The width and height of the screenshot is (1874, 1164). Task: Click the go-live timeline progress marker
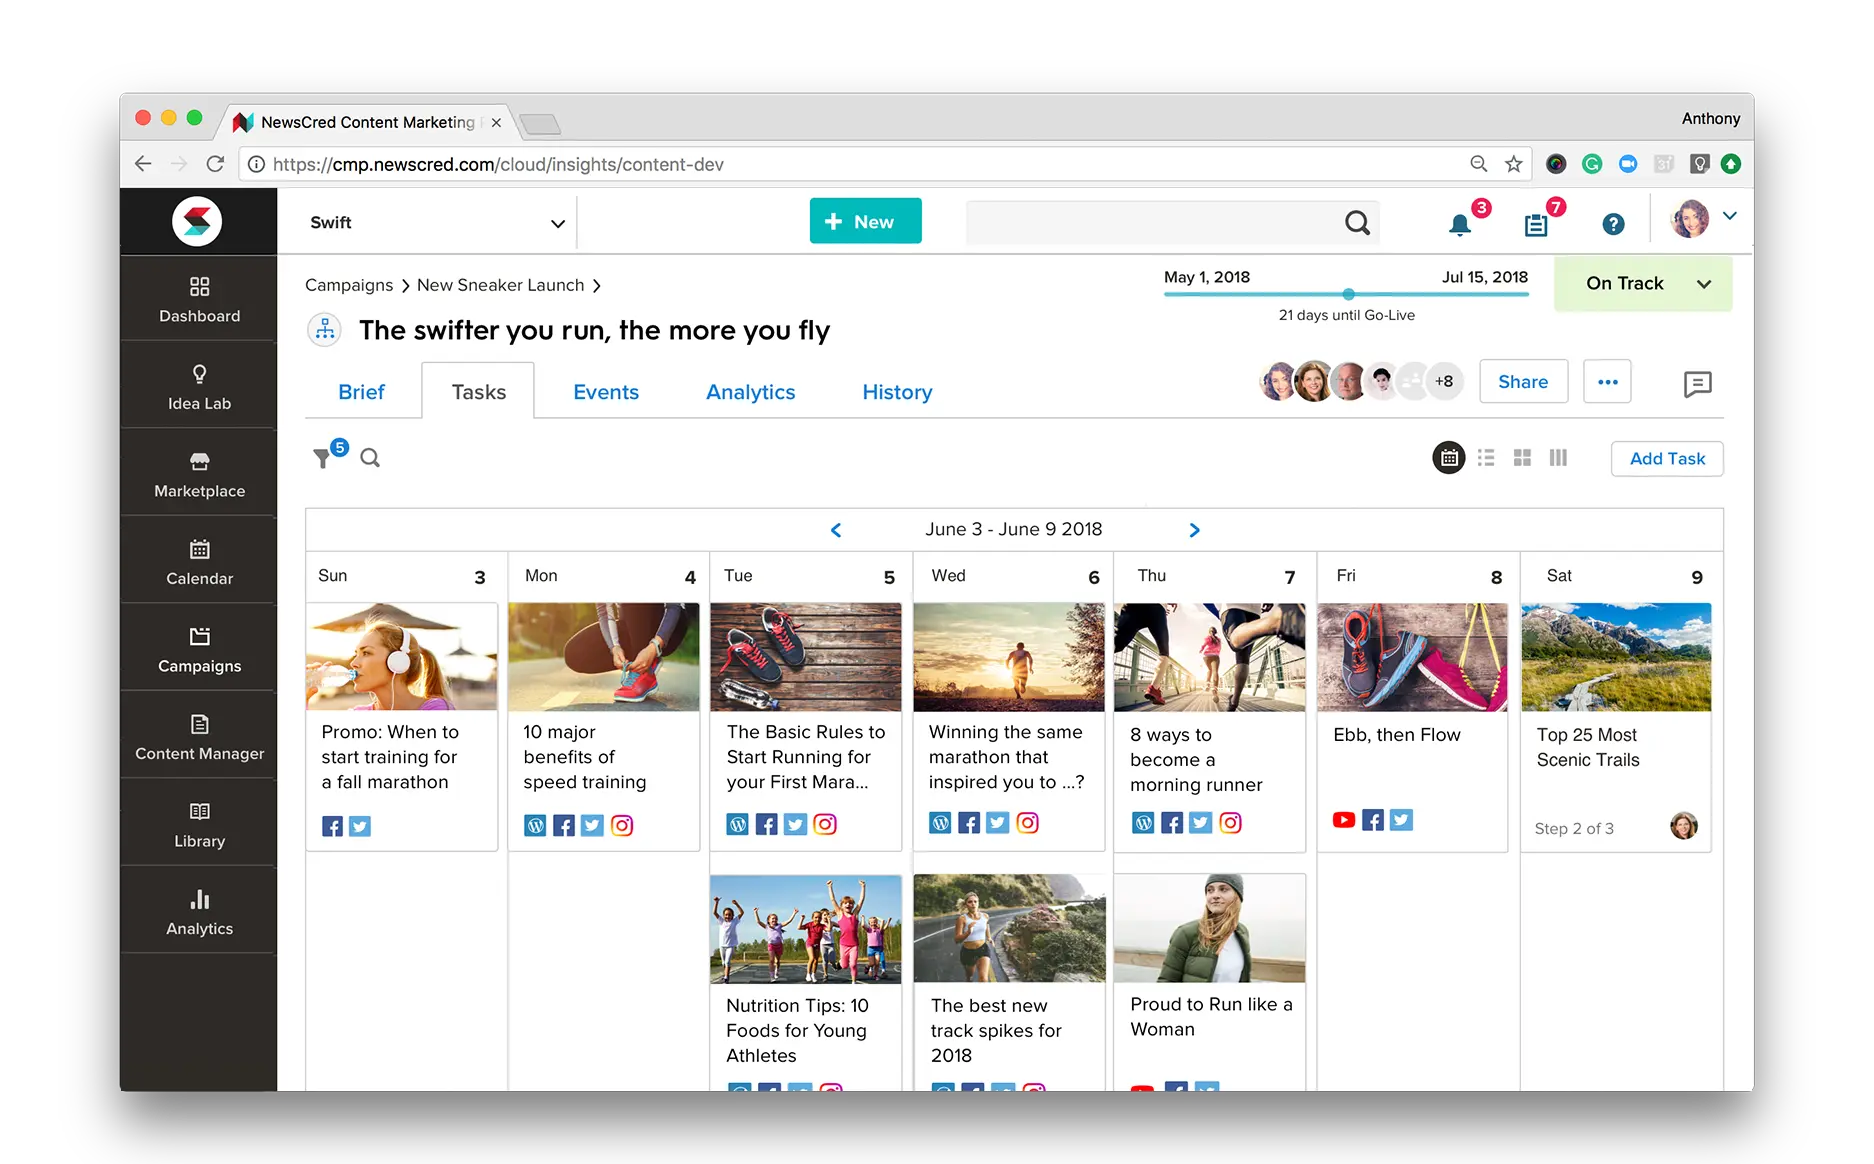pyautogui.click(x=1349, y=294)
